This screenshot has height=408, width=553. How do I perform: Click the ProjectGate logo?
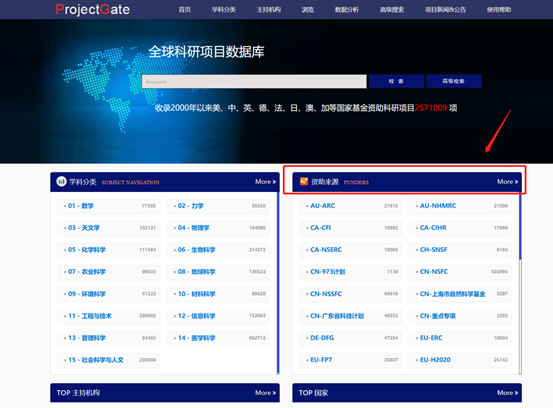92,10
